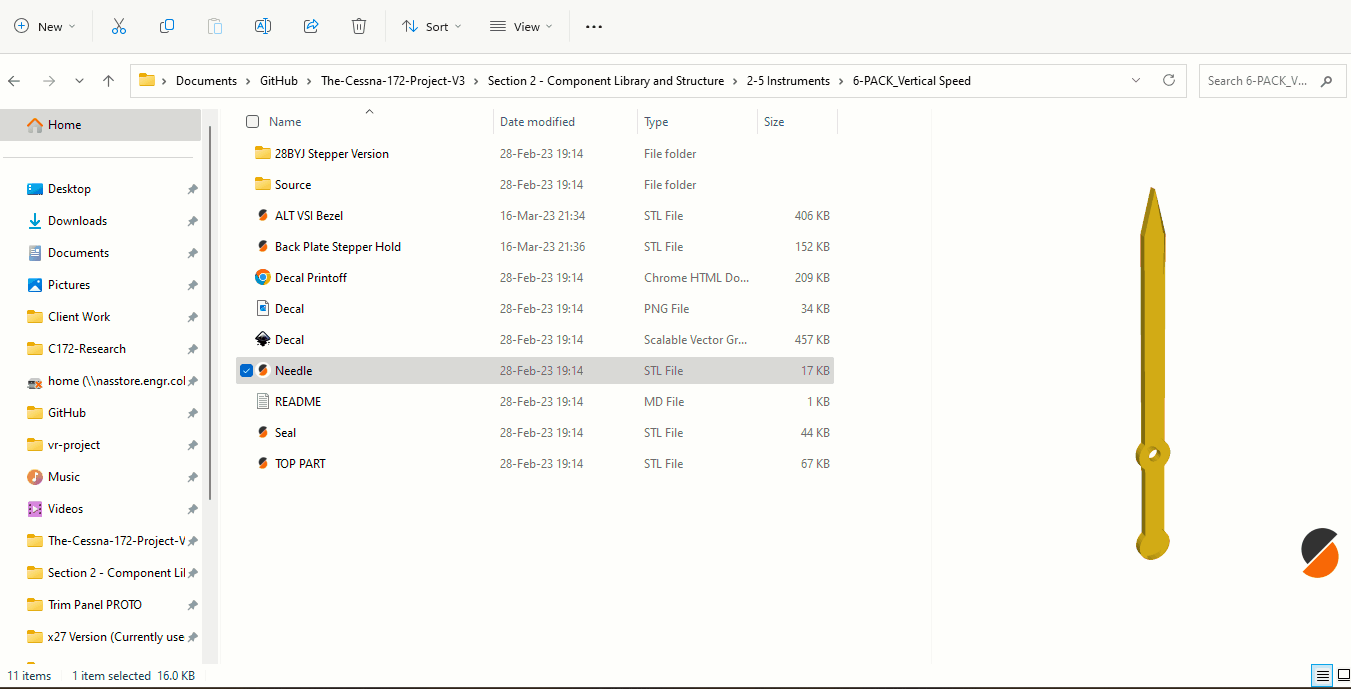Toggle the select-all checkbox in header
The image size is (1351, 689).
pos(252,122)
